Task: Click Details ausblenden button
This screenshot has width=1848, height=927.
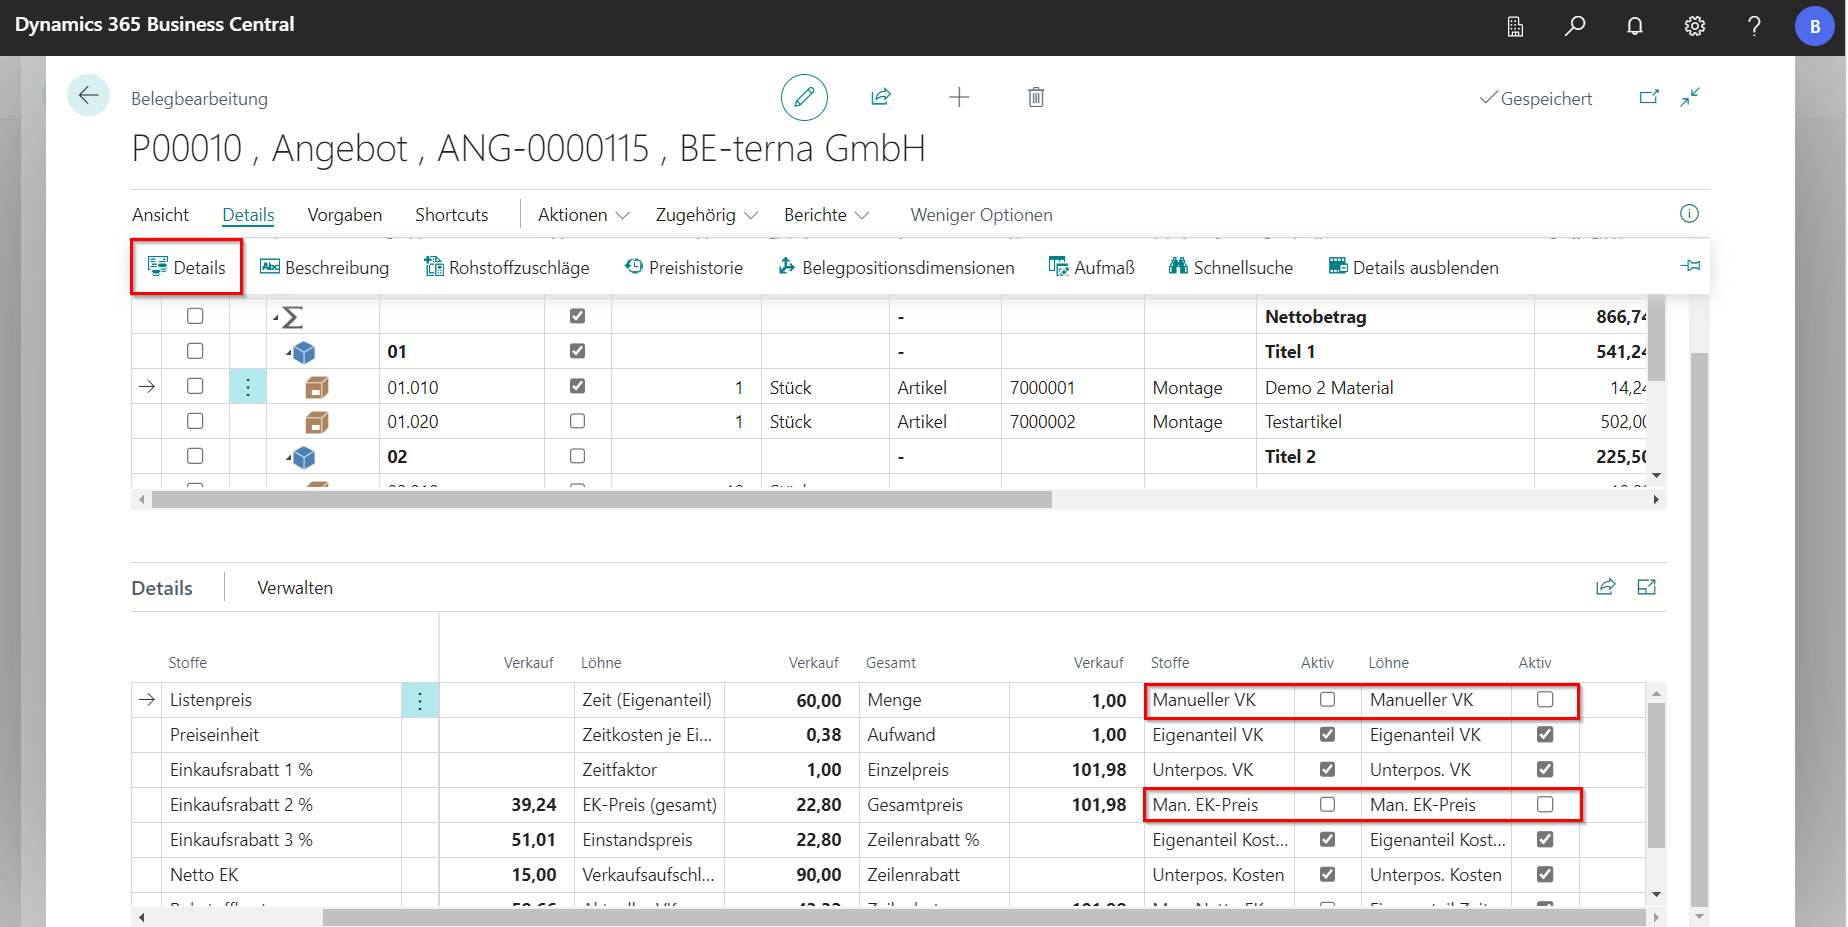Action: [1413, 267]
